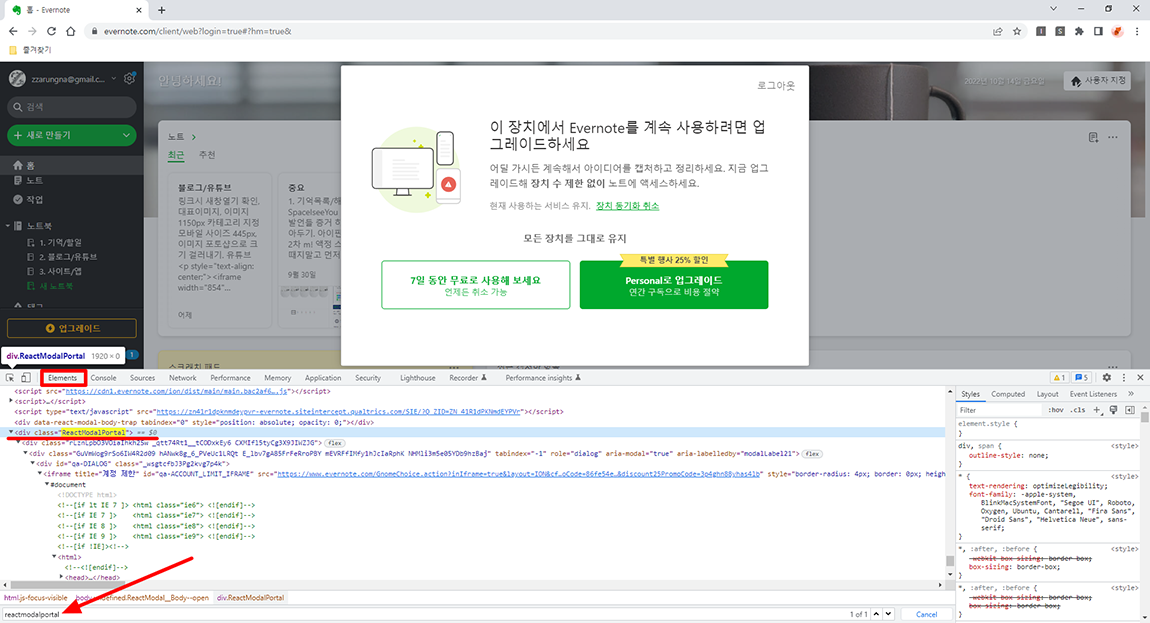Select div.ReactModalPortal in the breadcrumb bar
Viewport: 1150px width, 623px height.
(x=250, y=598)
